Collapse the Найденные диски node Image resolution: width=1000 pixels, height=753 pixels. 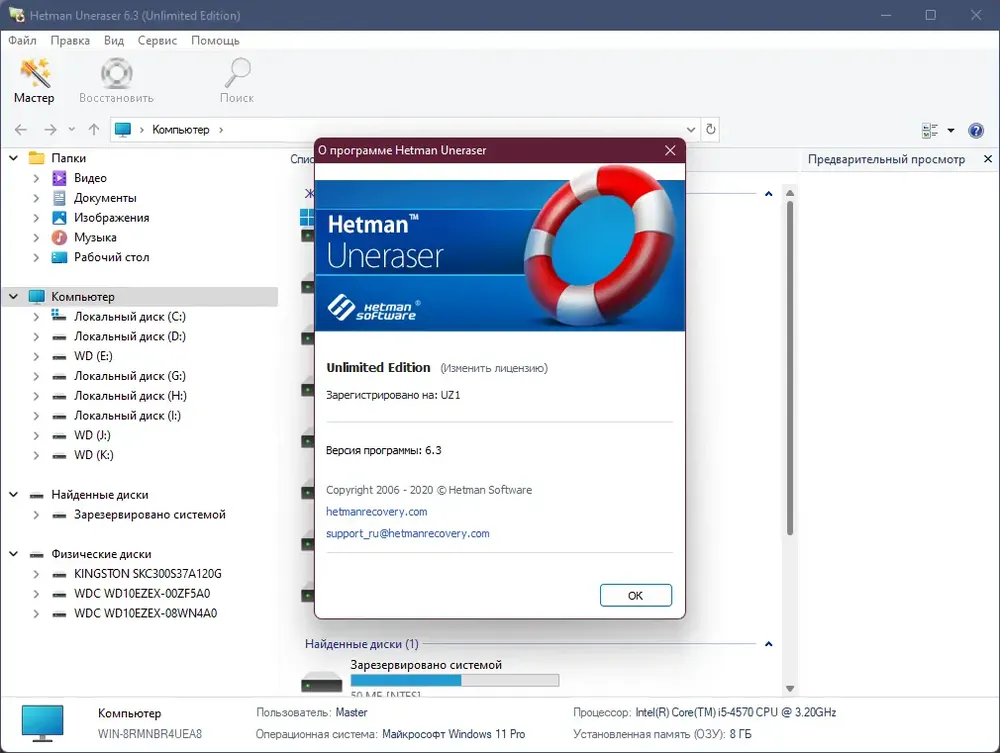pos(13,494)
